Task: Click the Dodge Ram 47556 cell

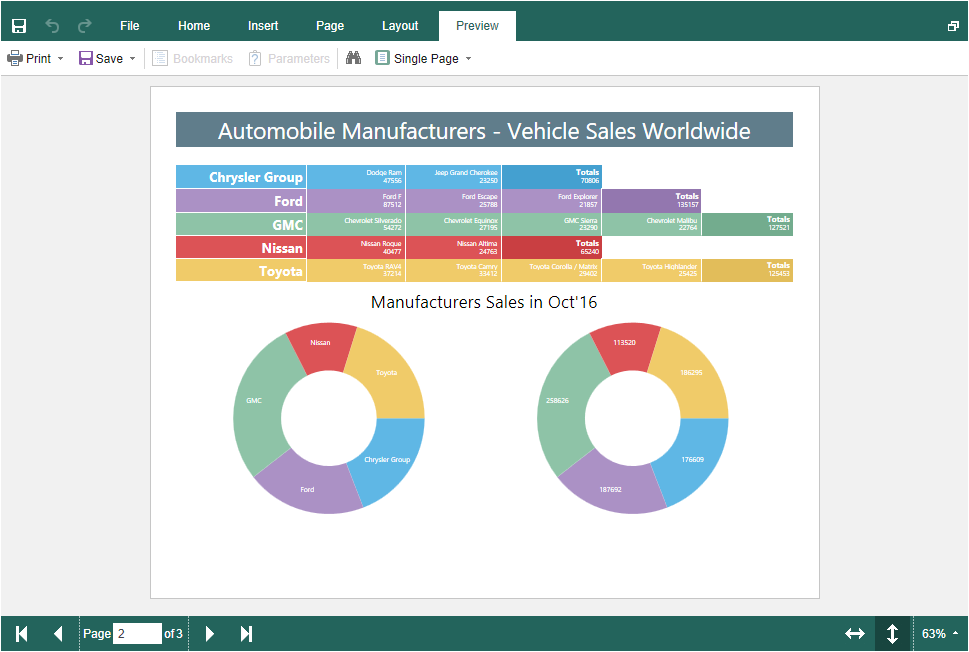Action: [x=356, y=177]
